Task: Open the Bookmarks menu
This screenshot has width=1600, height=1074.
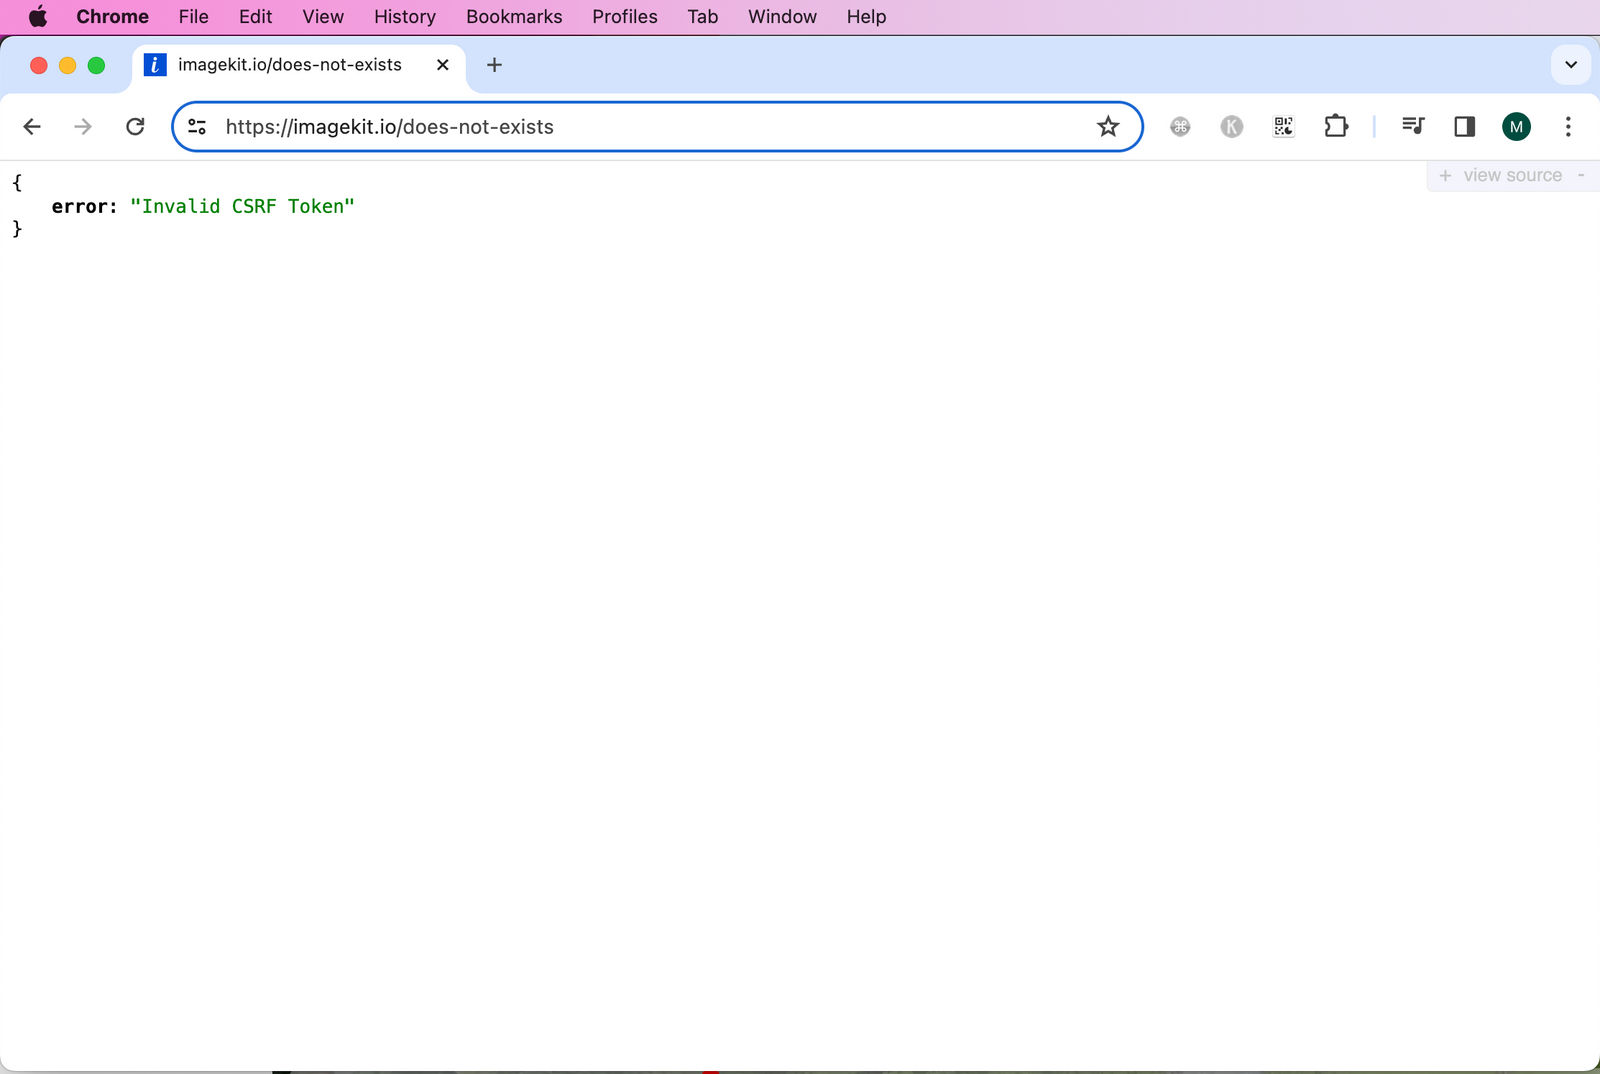Action: coord(513,16)
